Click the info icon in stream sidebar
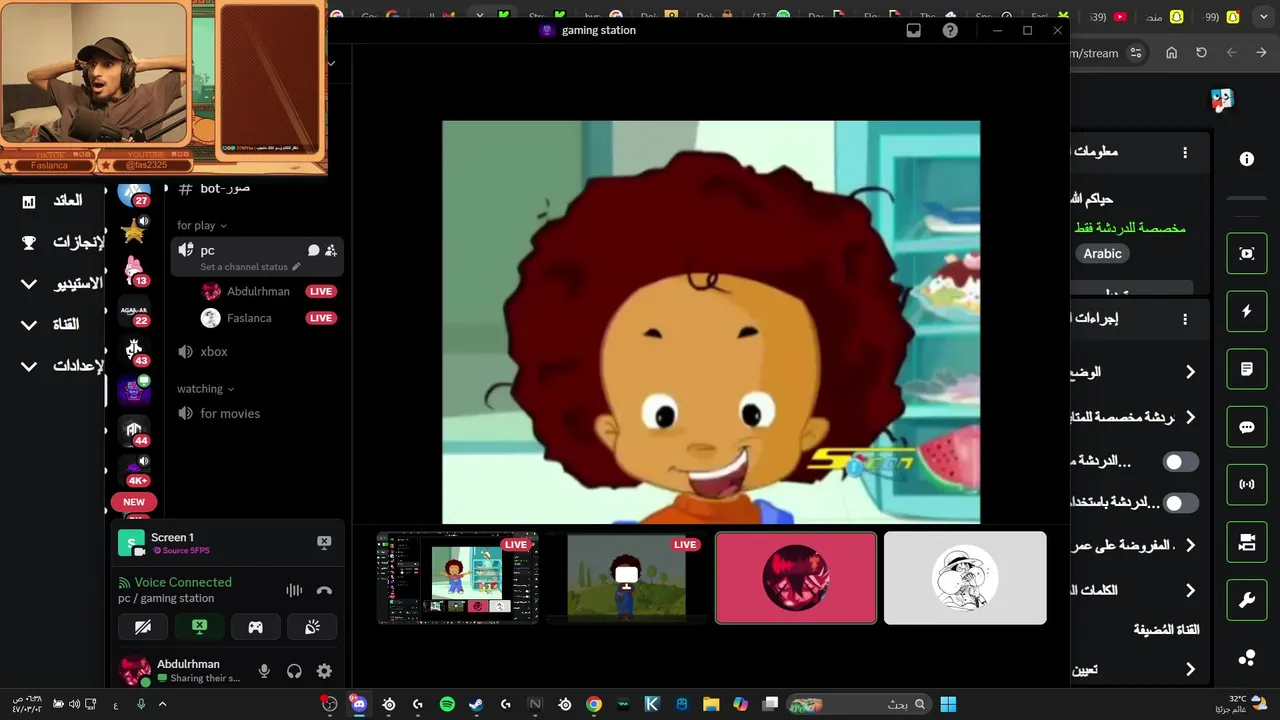 pyautogui.click(x=1247, y=159)
